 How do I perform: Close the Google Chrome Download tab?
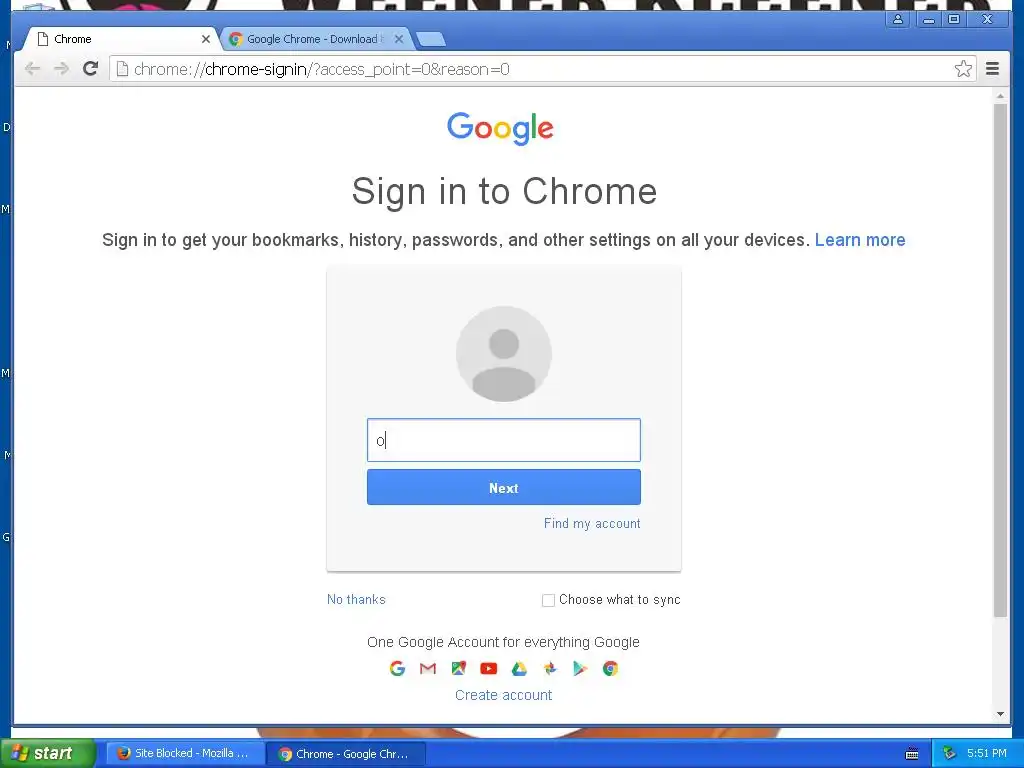pyautogui.click(x=399, y=39)
